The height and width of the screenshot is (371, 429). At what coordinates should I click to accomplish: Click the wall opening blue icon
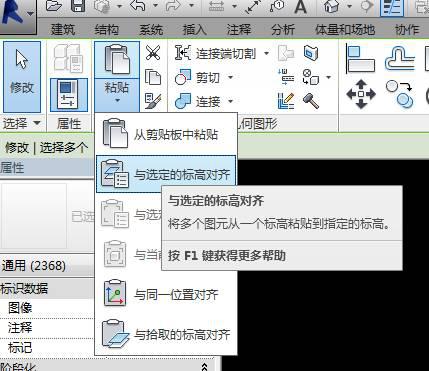click(x=311, y=53)
